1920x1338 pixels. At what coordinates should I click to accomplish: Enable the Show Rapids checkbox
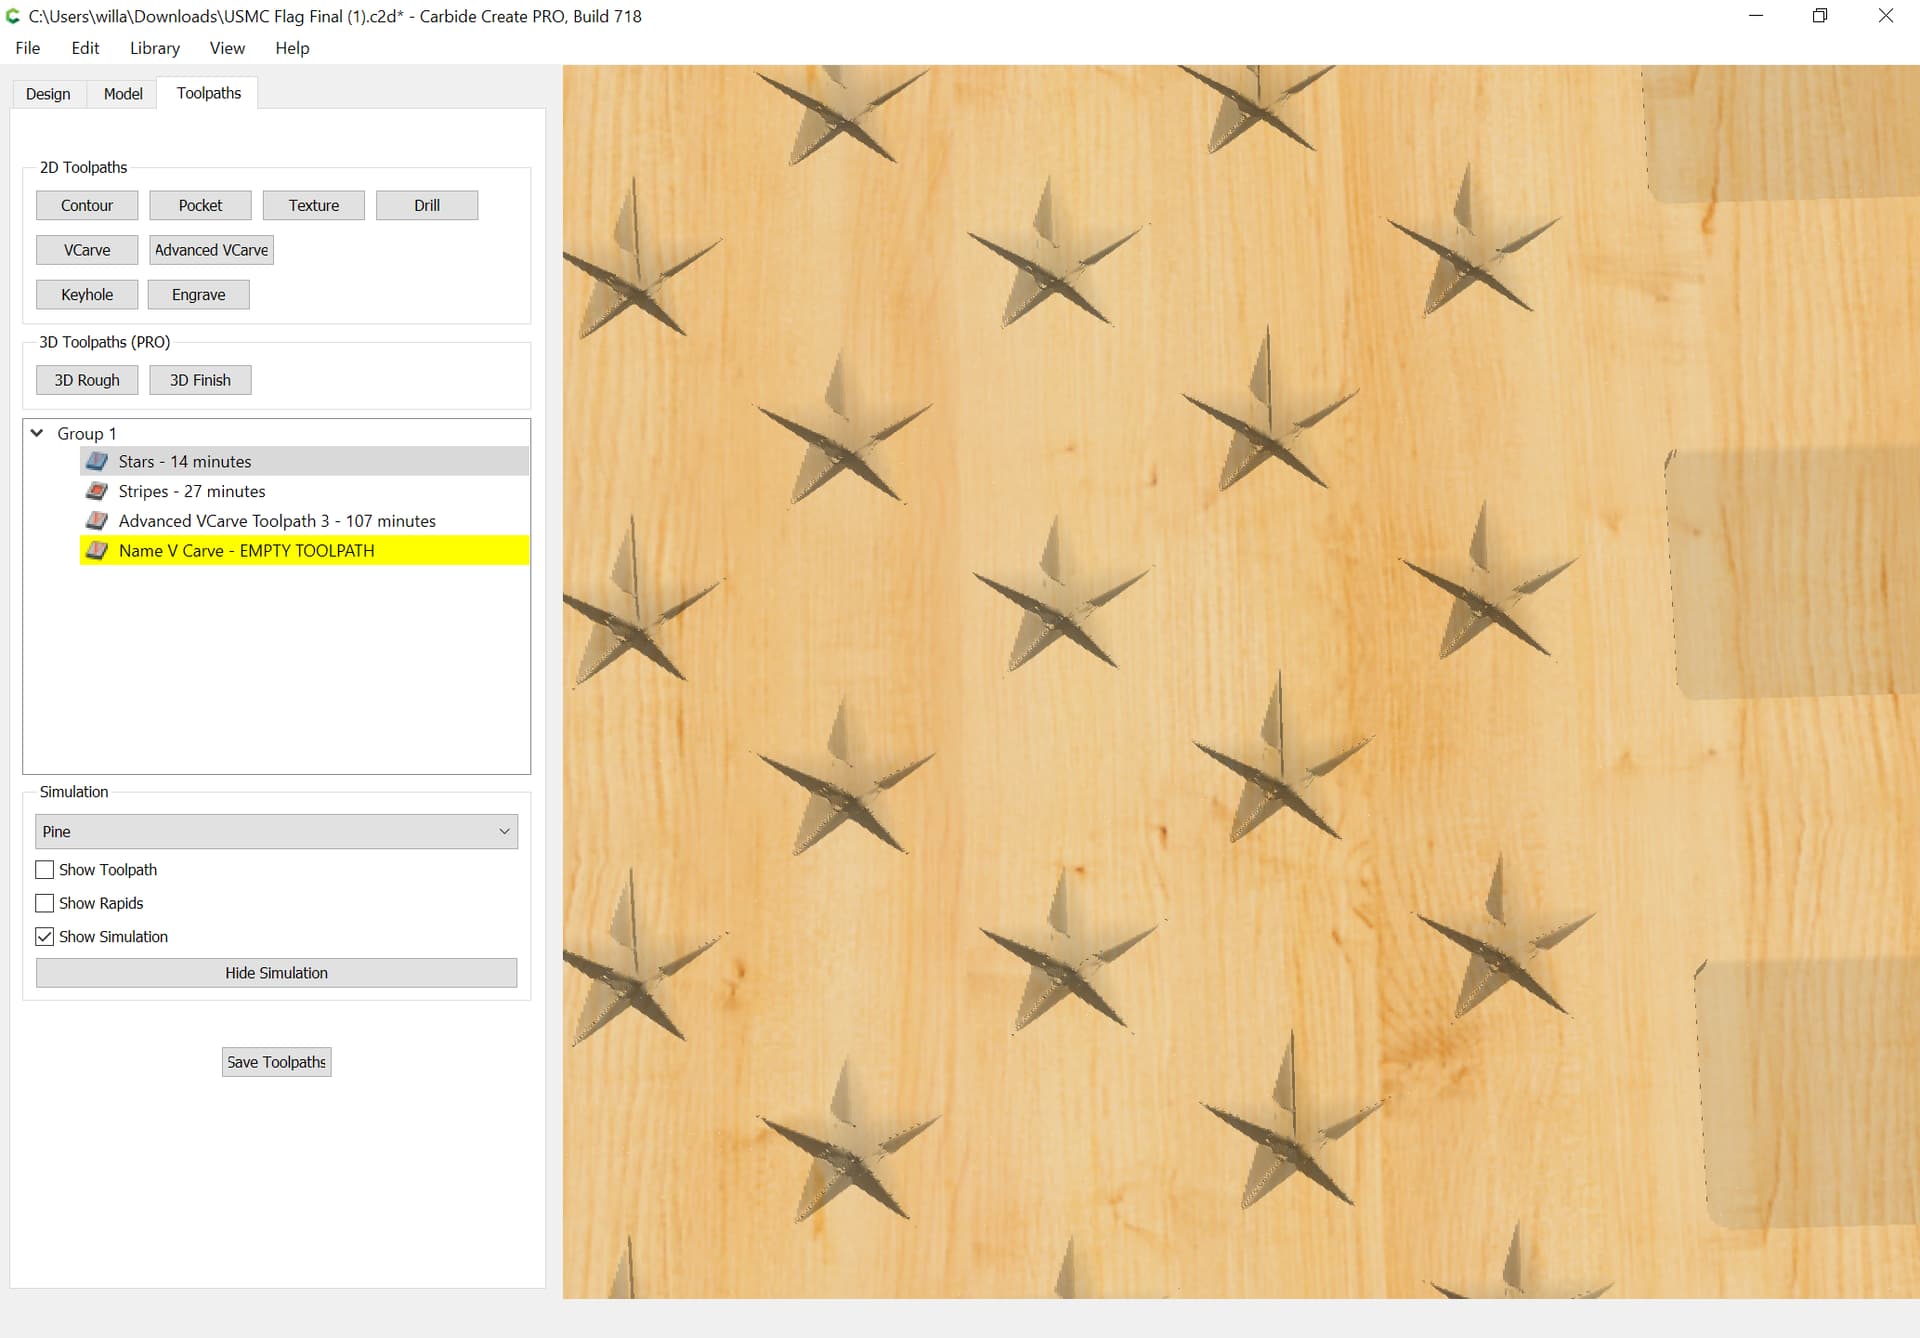click(45, 903)
